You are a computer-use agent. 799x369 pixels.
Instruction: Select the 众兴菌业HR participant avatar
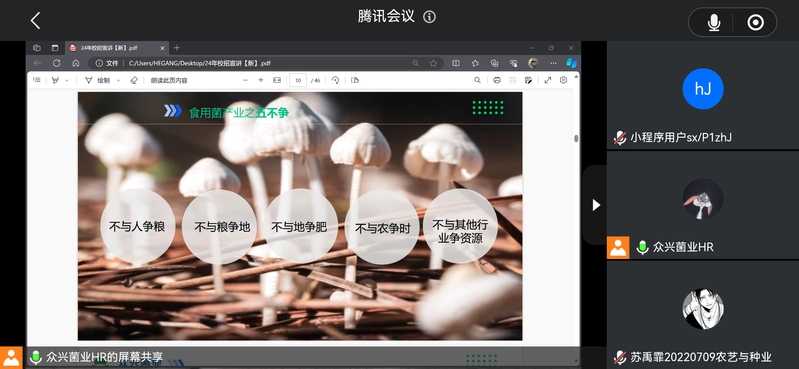click(703, 199)
